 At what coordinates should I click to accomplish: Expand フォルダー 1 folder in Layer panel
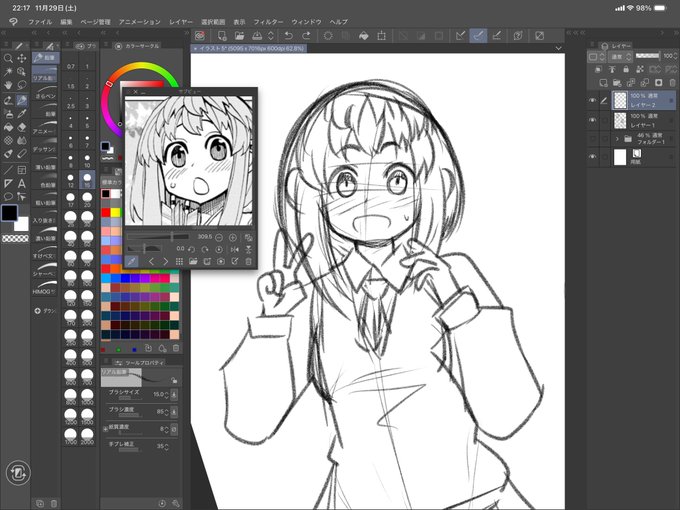point(617,139)
